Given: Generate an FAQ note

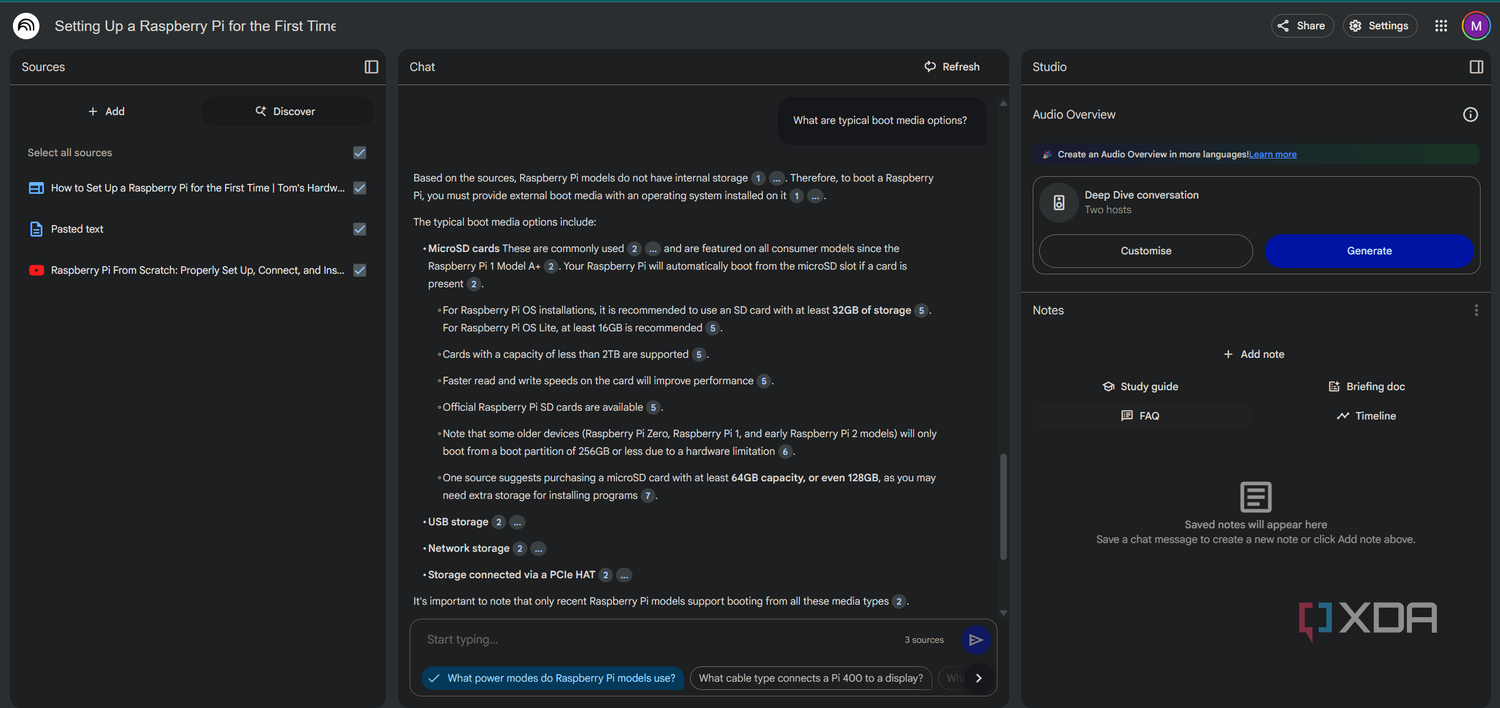Looking at the screenshot, I should coord(1141,416).
